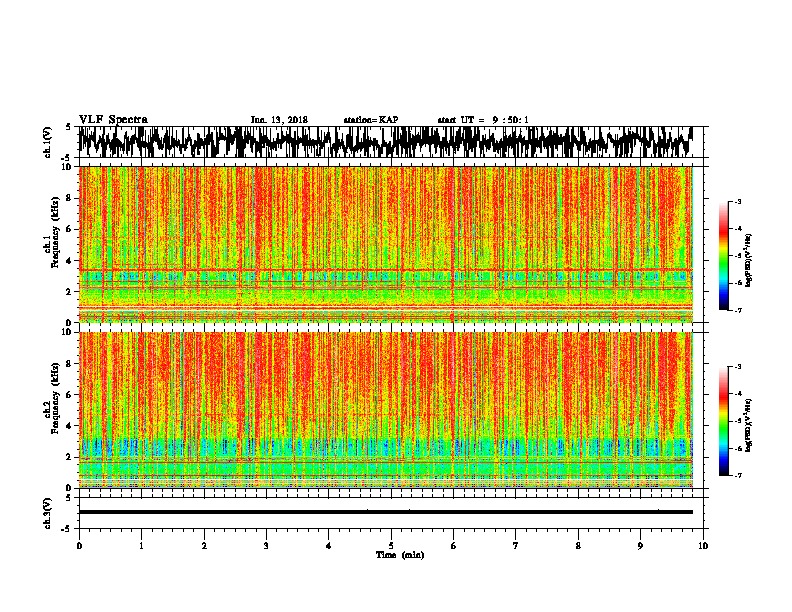Click the "ch.3(V)" axis label
Viewport: 792px width, 612px height.
(x=48, y=513)
